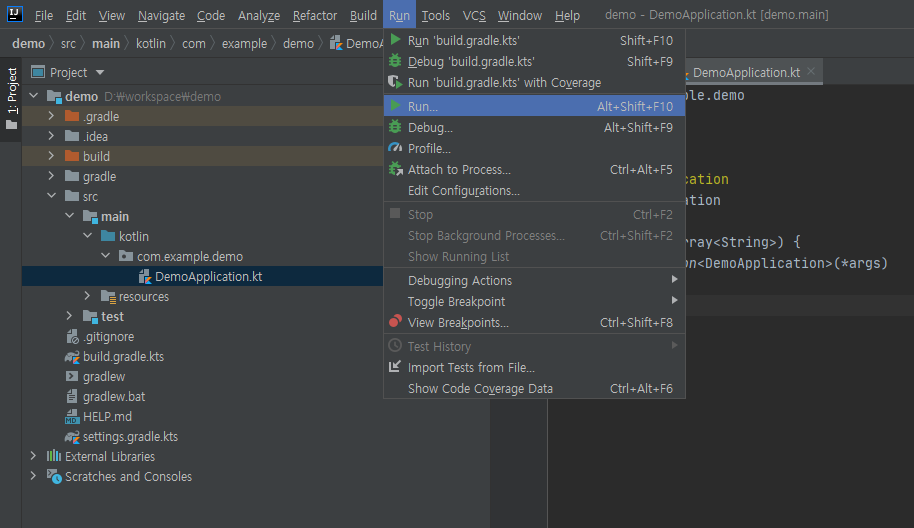Viewport: 914px width, 528px height.
Task: Click the green Run 'build.gradle.kts' play icon
Action: pos(395,40)
